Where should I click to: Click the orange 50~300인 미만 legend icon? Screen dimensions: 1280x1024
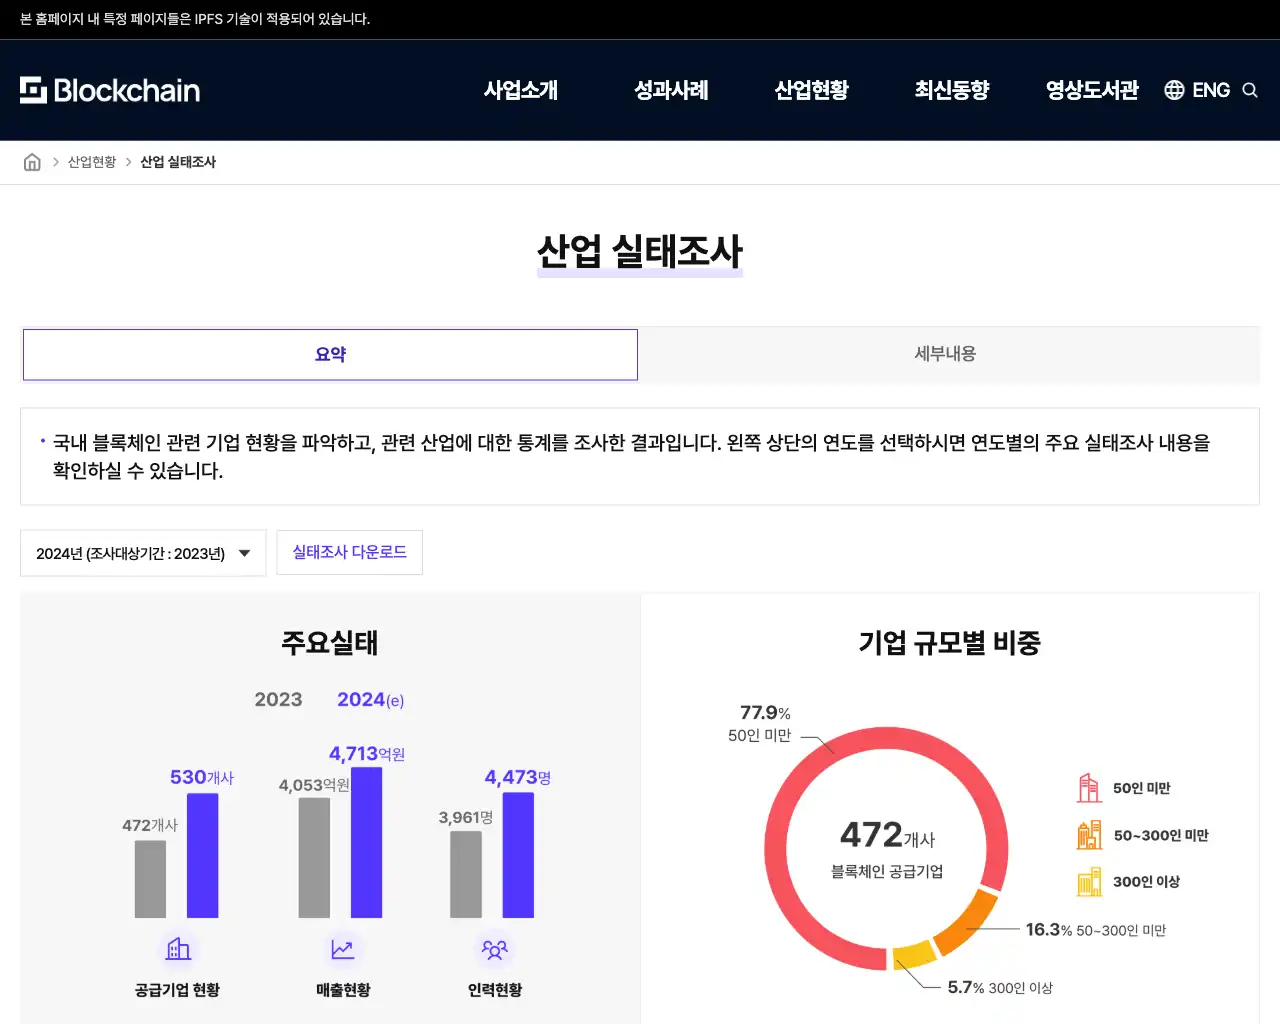tap(1089, 835)
